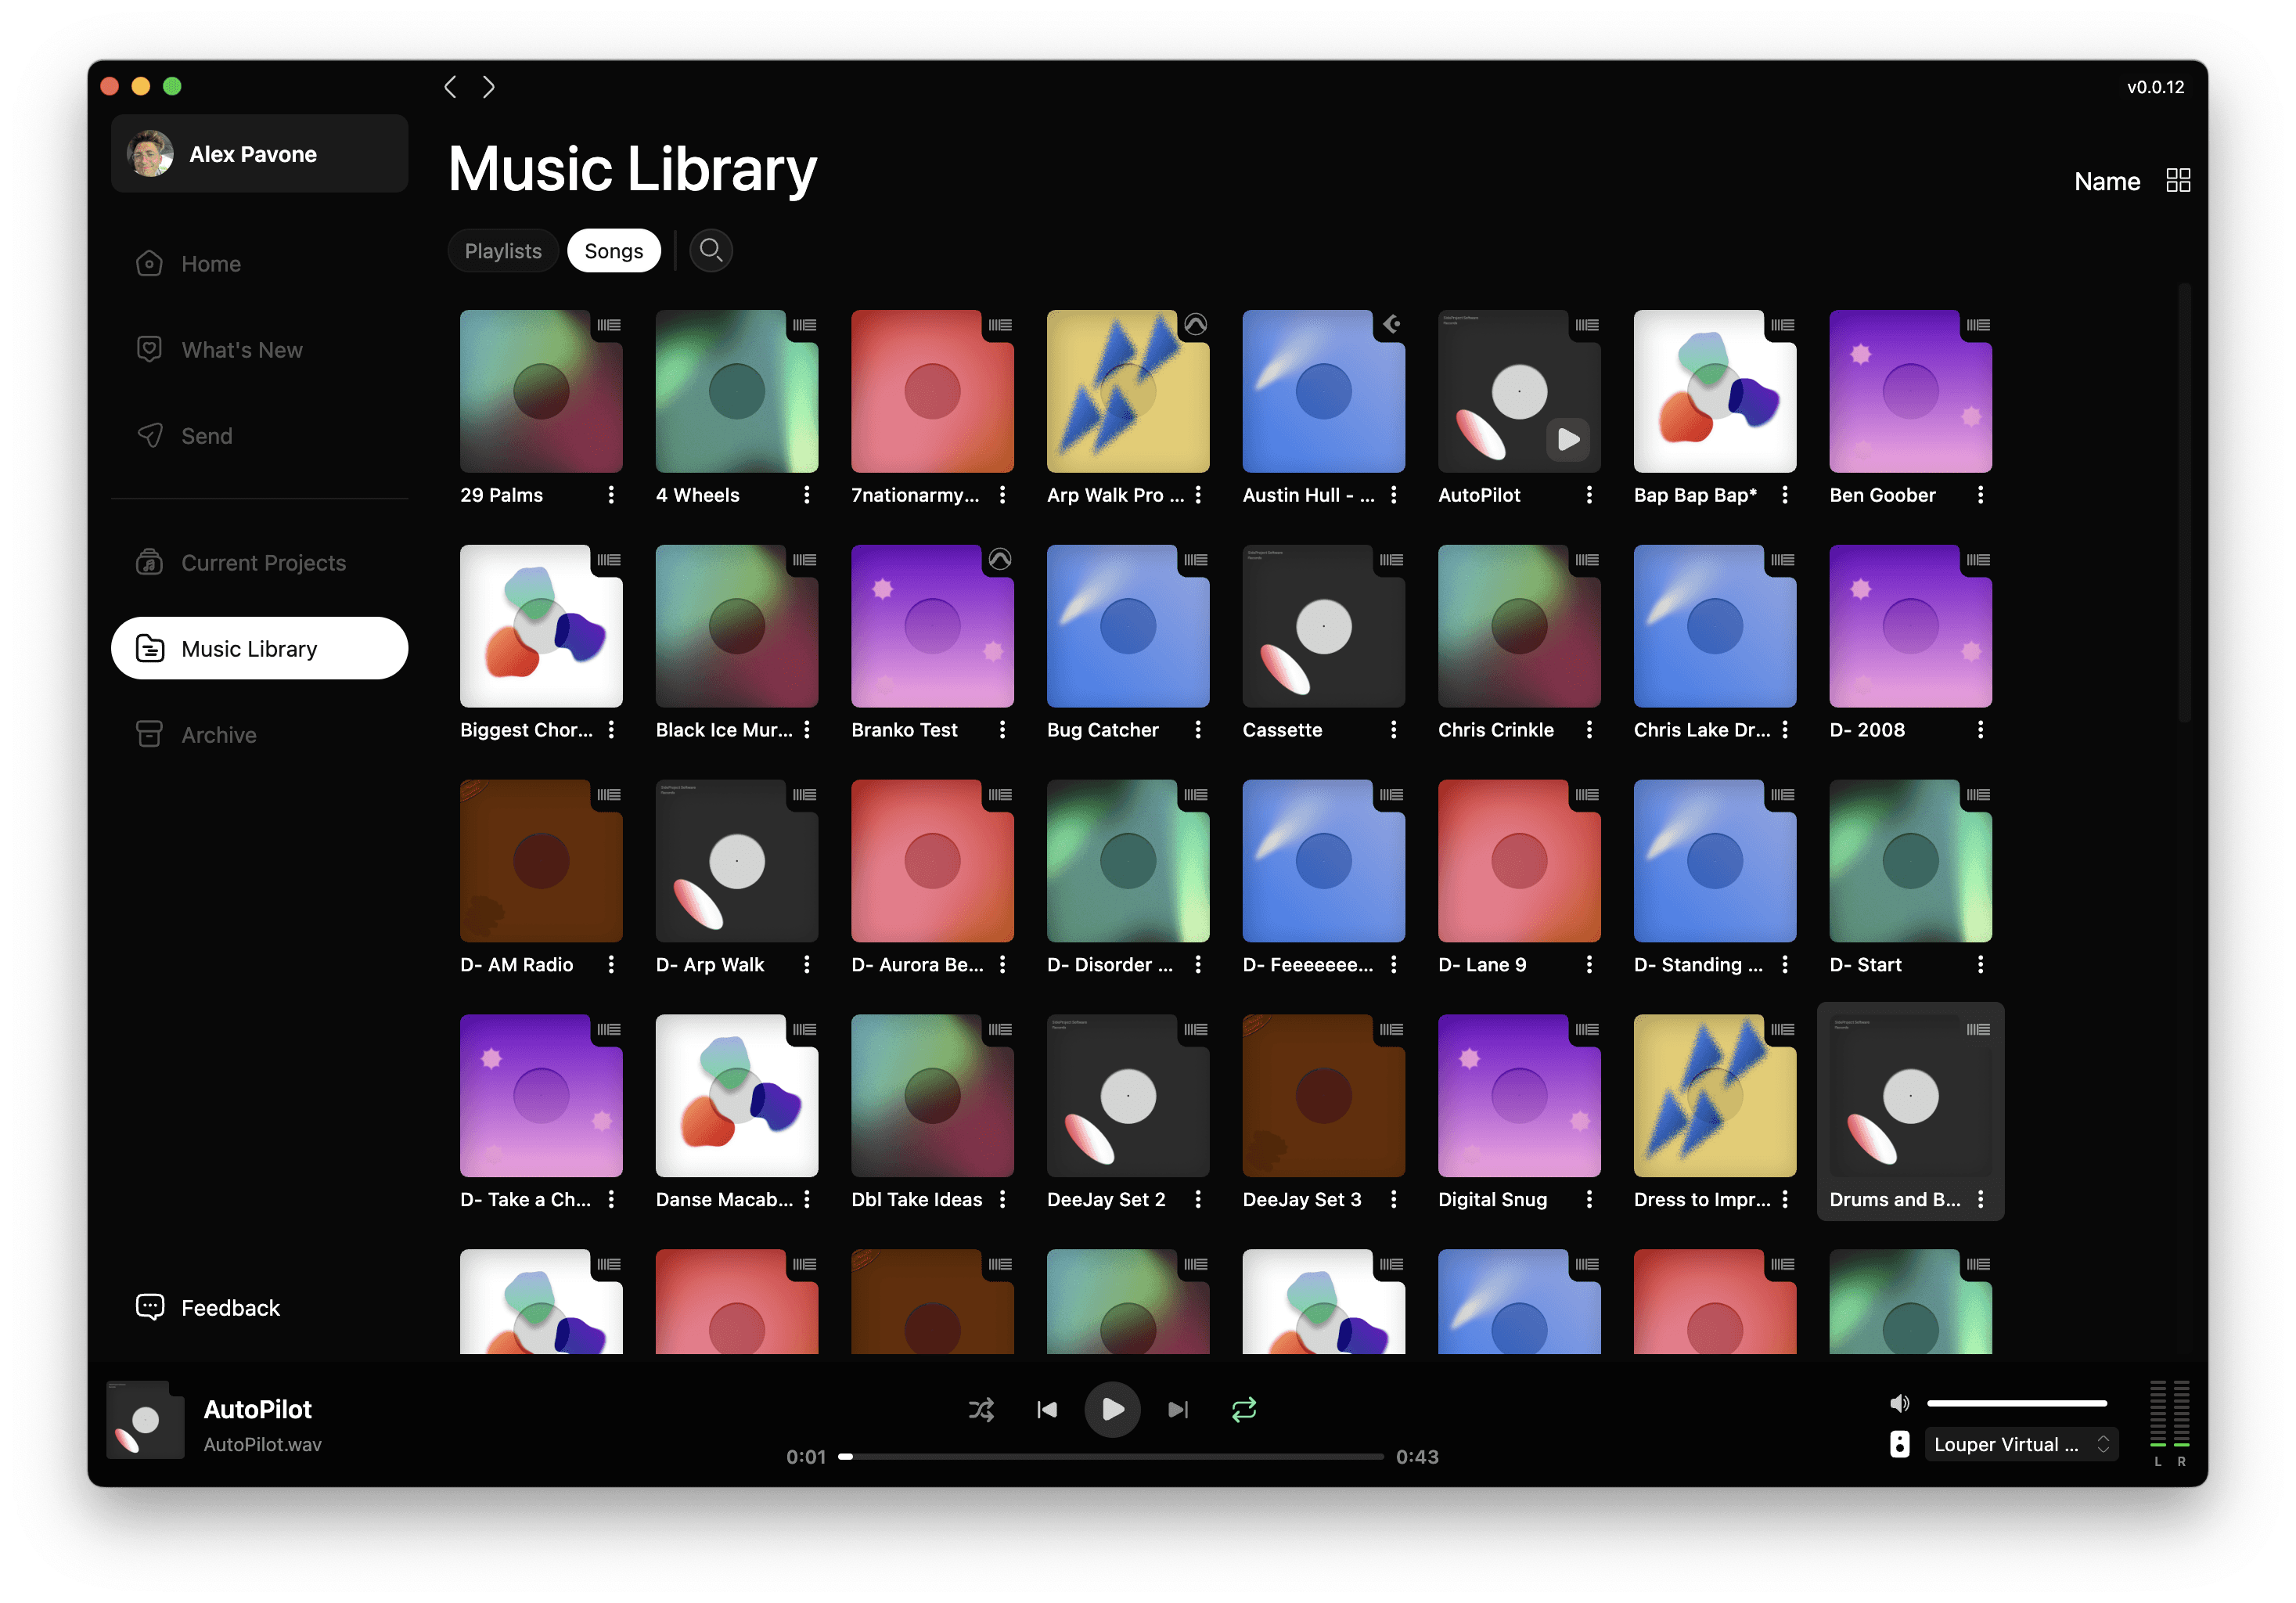Toggle shuffle playback
Screen dimensions: 2296x1603
[981, 1409]
